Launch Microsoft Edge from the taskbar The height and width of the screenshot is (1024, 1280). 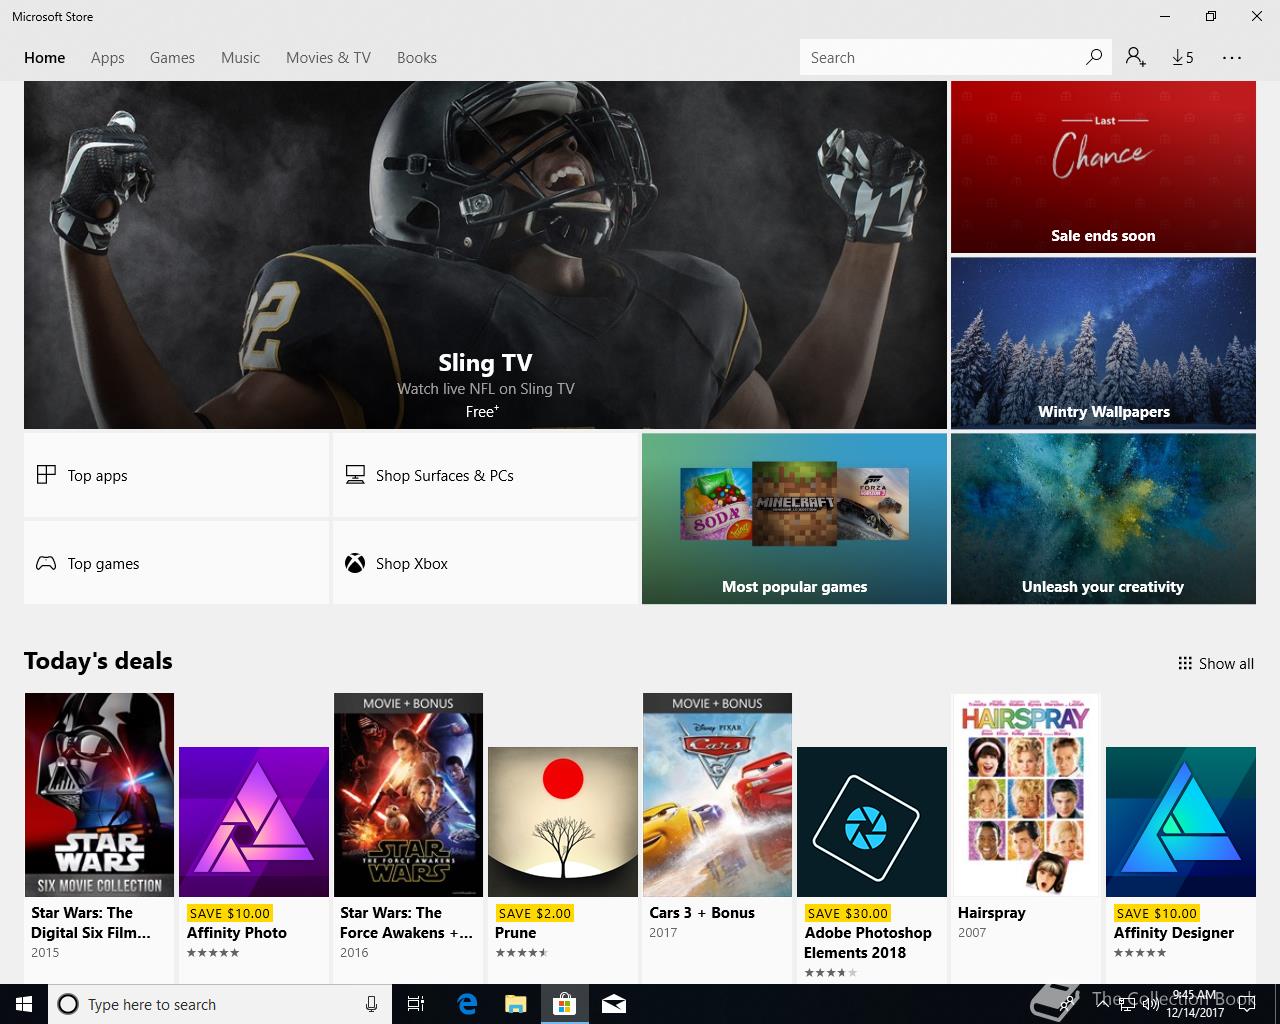(467, 1004)
